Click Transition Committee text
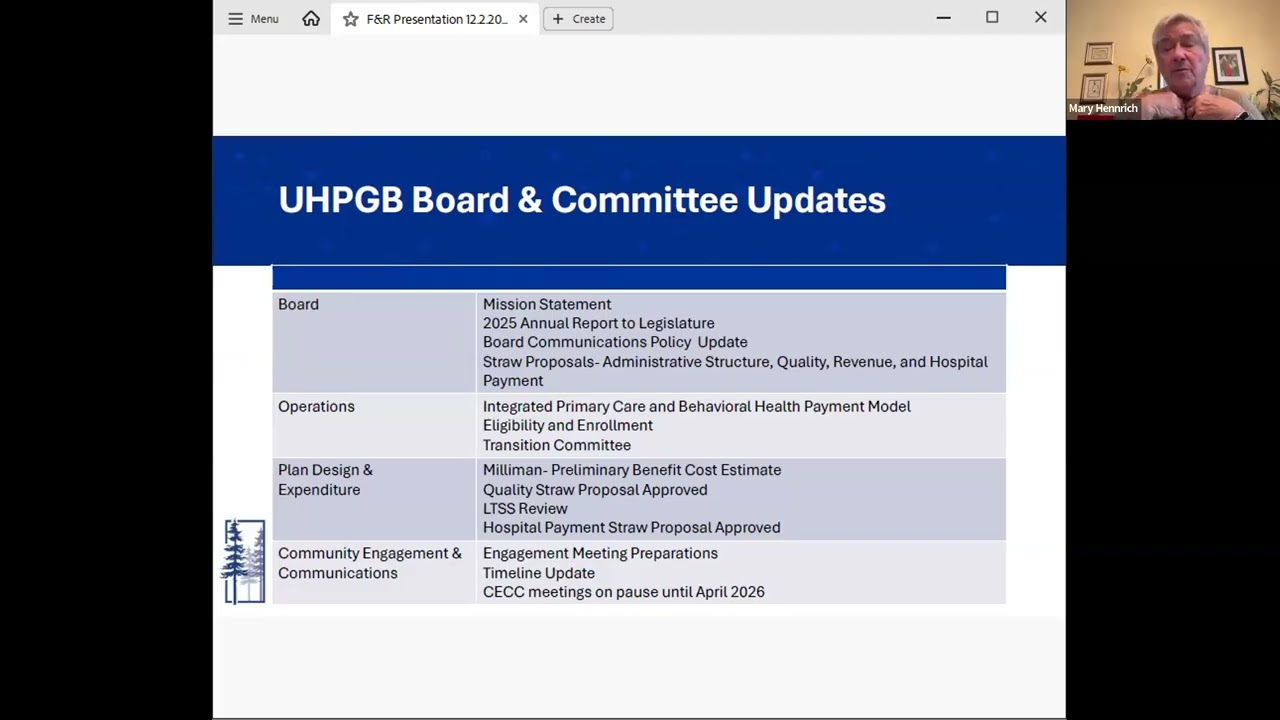The image size is (1280, 720). [557, 445]
